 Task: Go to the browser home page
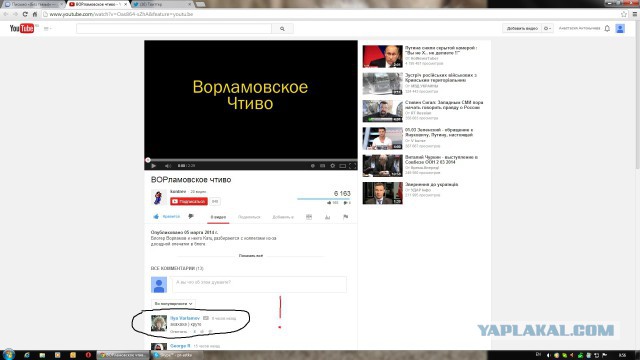click(35, 14)
